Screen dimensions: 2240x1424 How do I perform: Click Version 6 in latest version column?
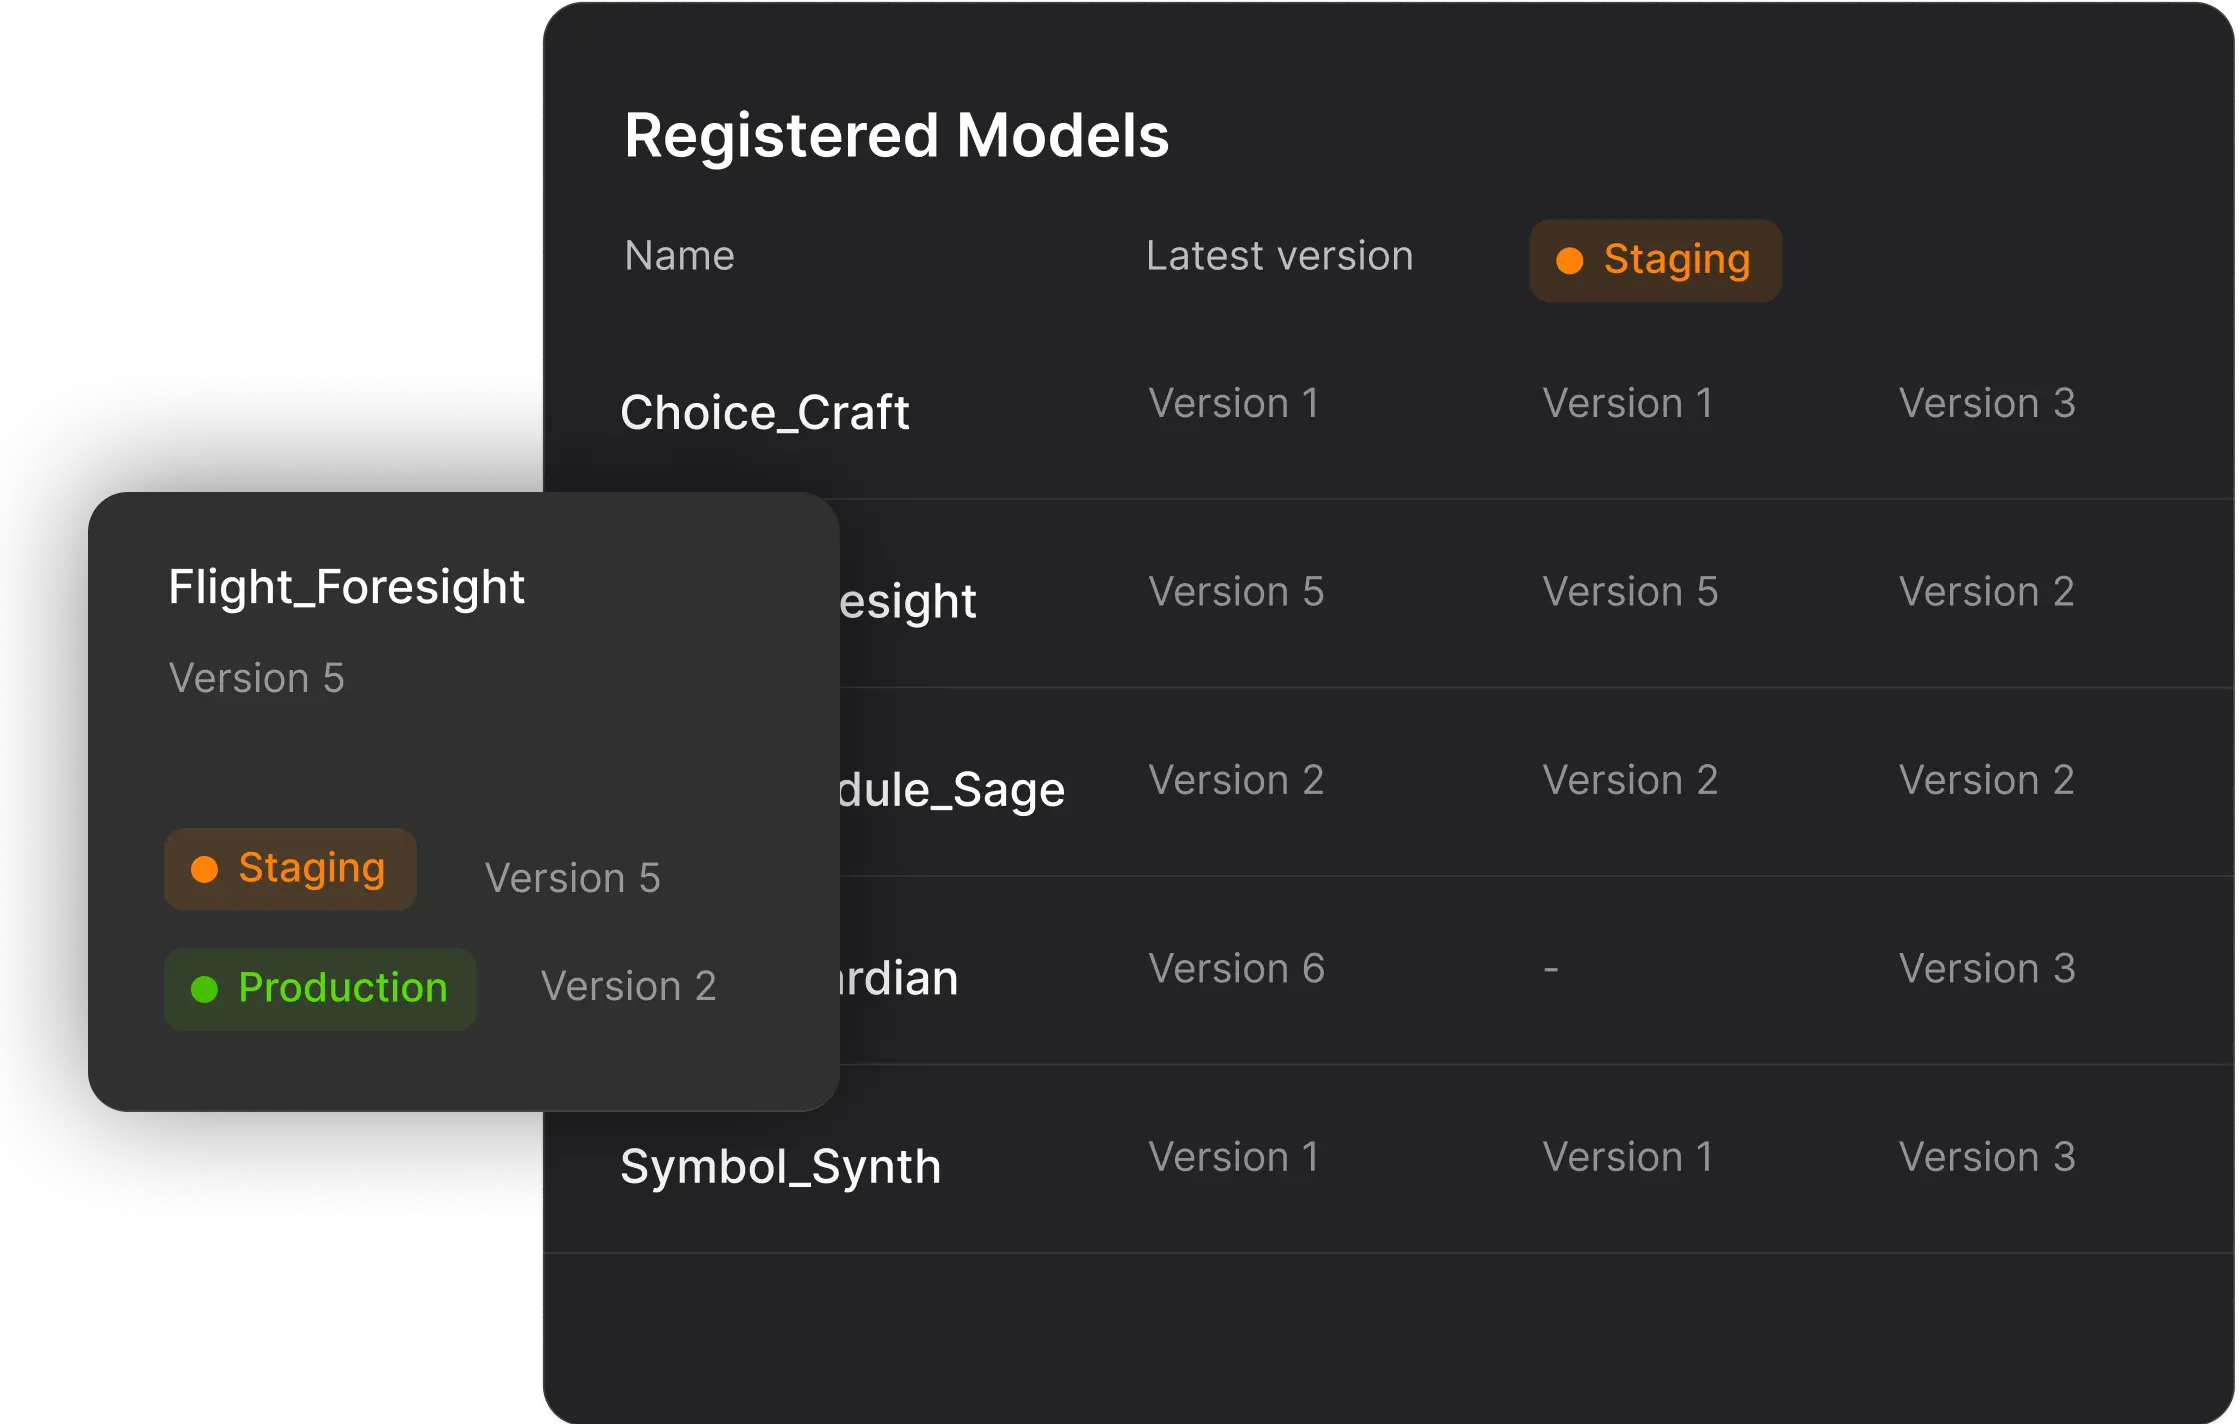(1236, 968)
